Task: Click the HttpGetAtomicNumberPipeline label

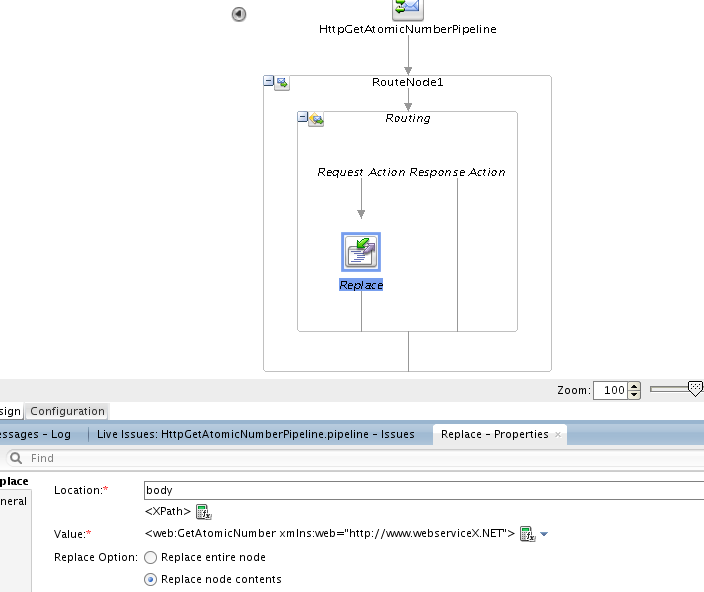Action: point(408,29)
